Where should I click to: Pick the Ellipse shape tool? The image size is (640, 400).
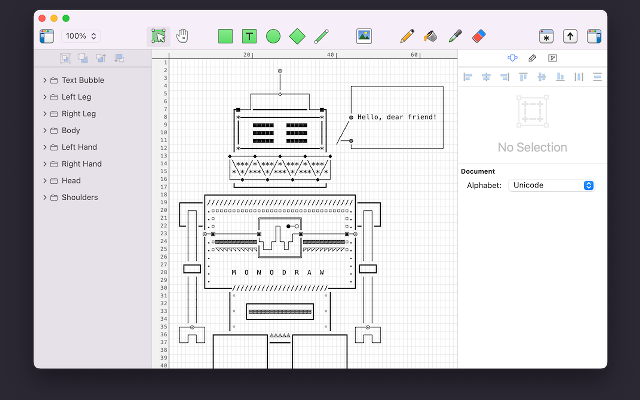pyautogui.click(x=273, y=36)
